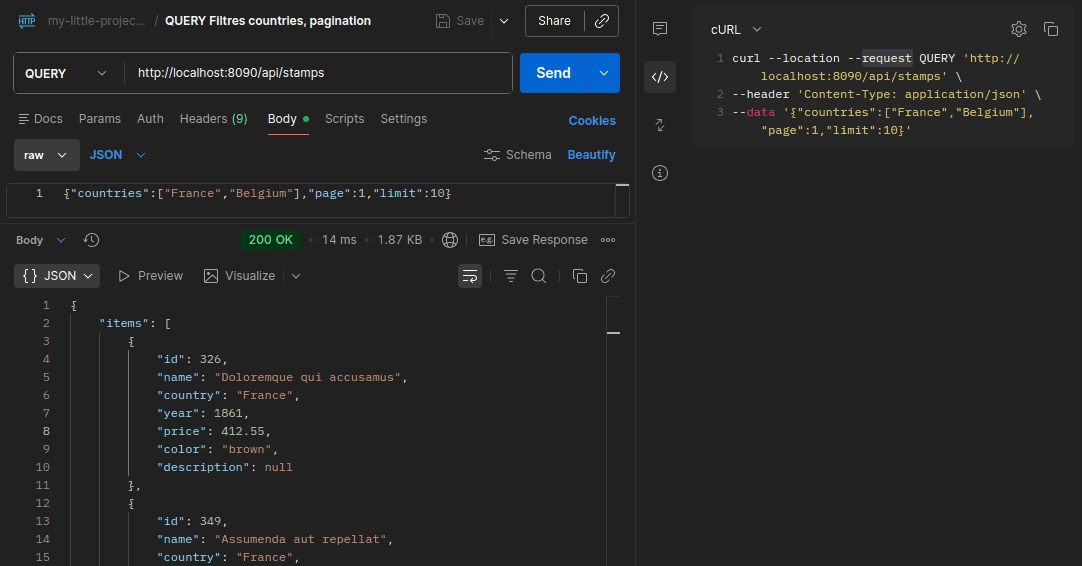Click the "brown" color value
Viewport: 1082px width, 566px height.
point(246,449)
